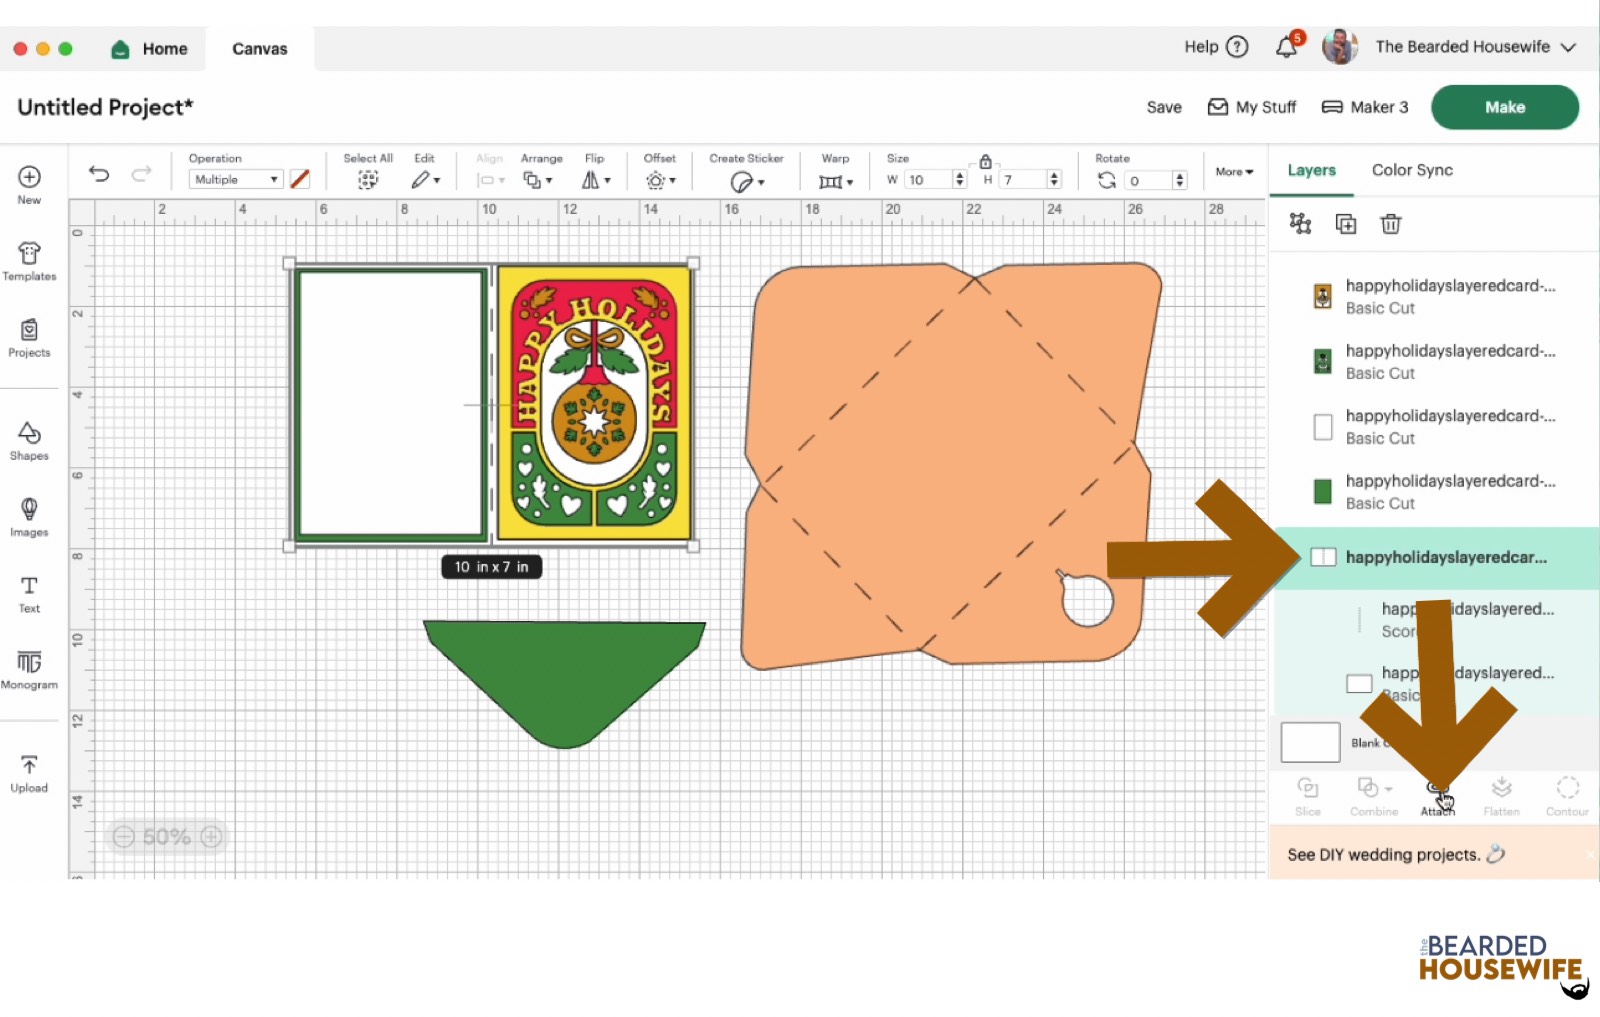
Task: Click the 50% zoom level
Action: click(x=166, y=837)
